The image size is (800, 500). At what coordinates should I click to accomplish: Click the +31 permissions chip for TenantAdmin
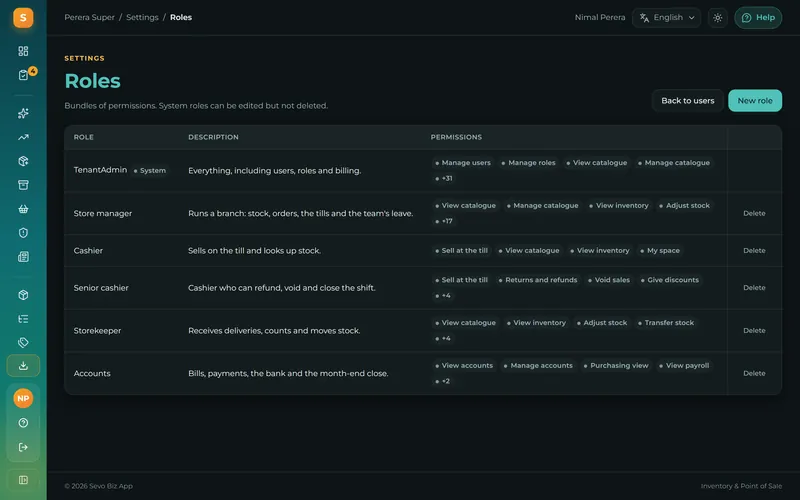coord(443,179)
